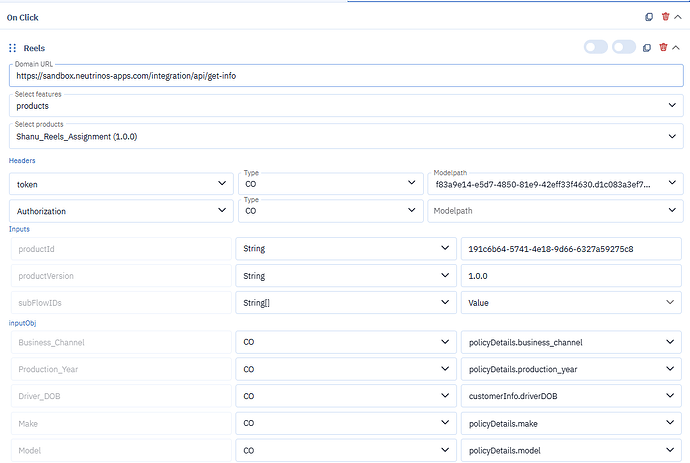Change productId type from String
The image size is (690, 463).
point(346,249)
